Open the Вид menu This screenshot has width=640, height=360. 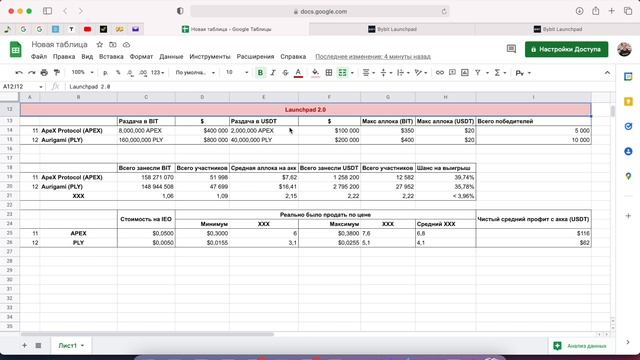pyautogui.click(x=87, y=56)
